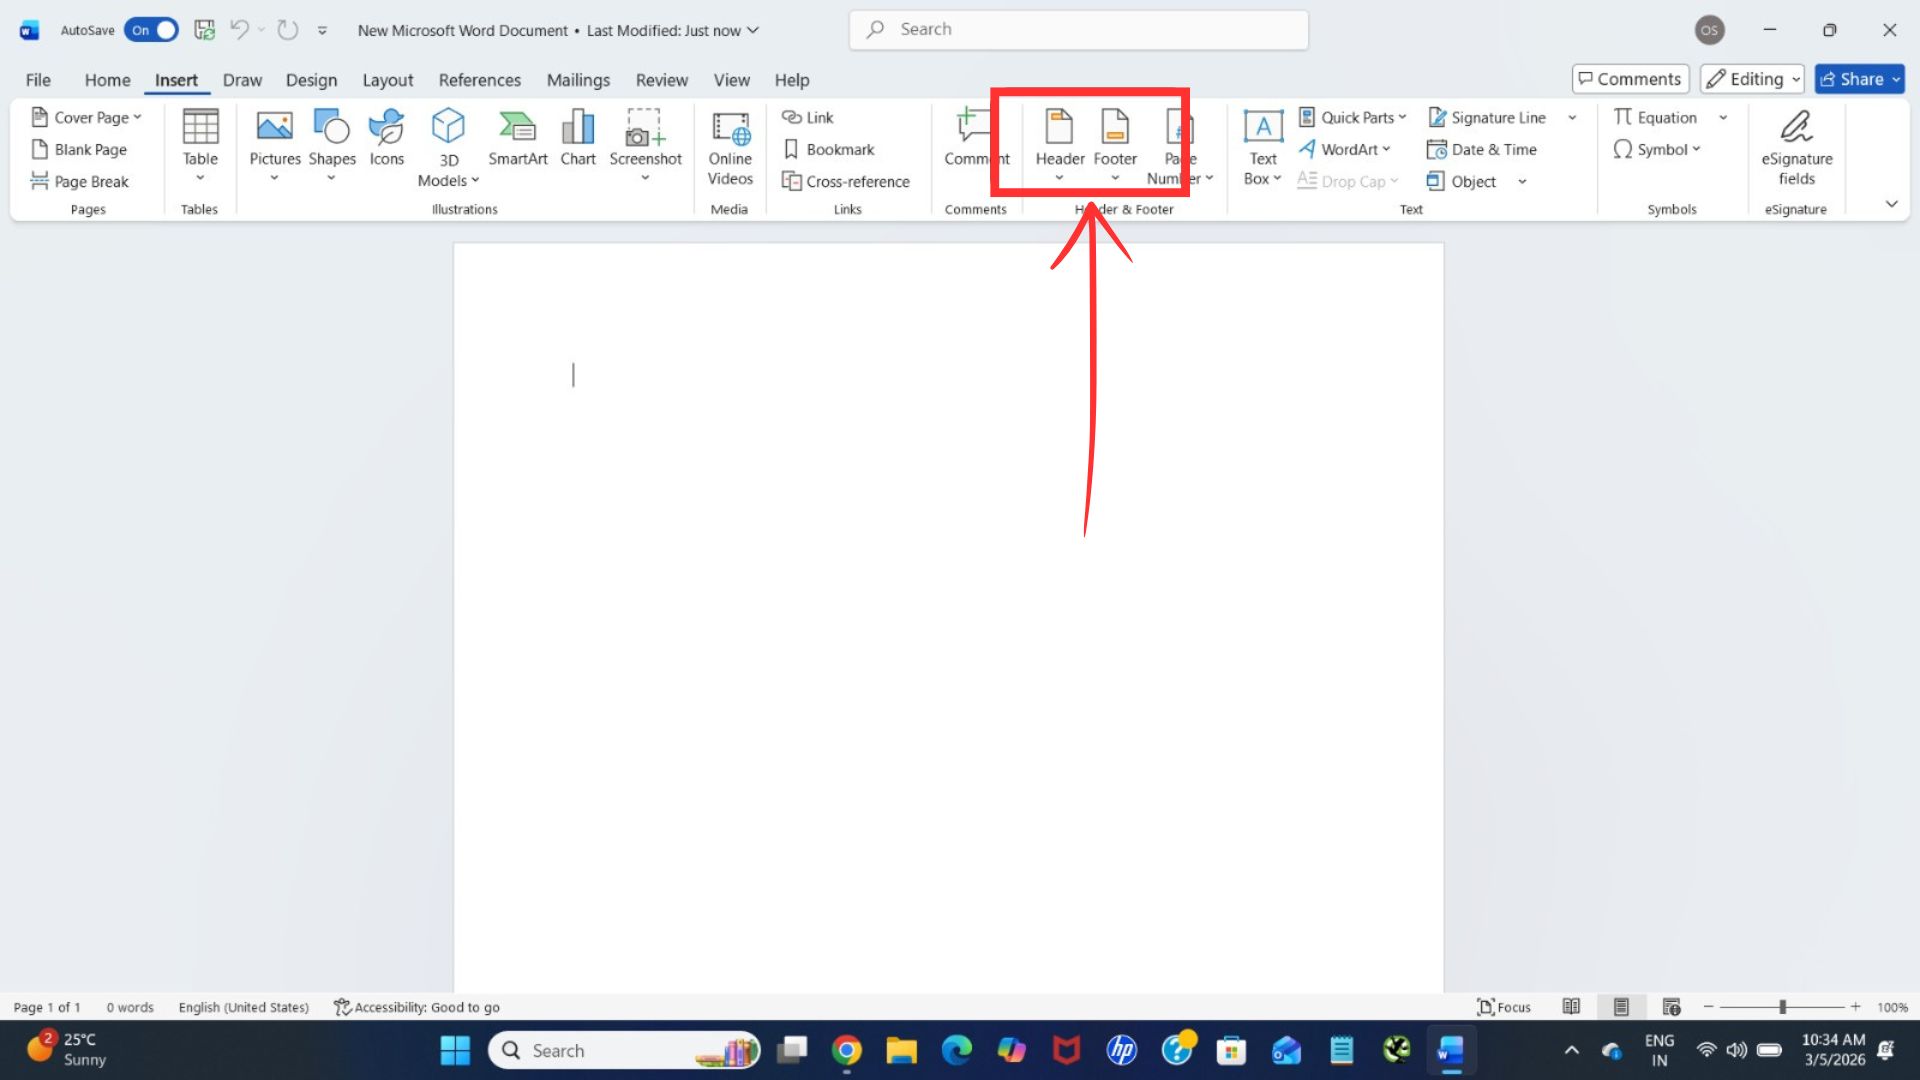Click the Comments button
This screenshot has height=1080, width=1920.
point(1630,79)
